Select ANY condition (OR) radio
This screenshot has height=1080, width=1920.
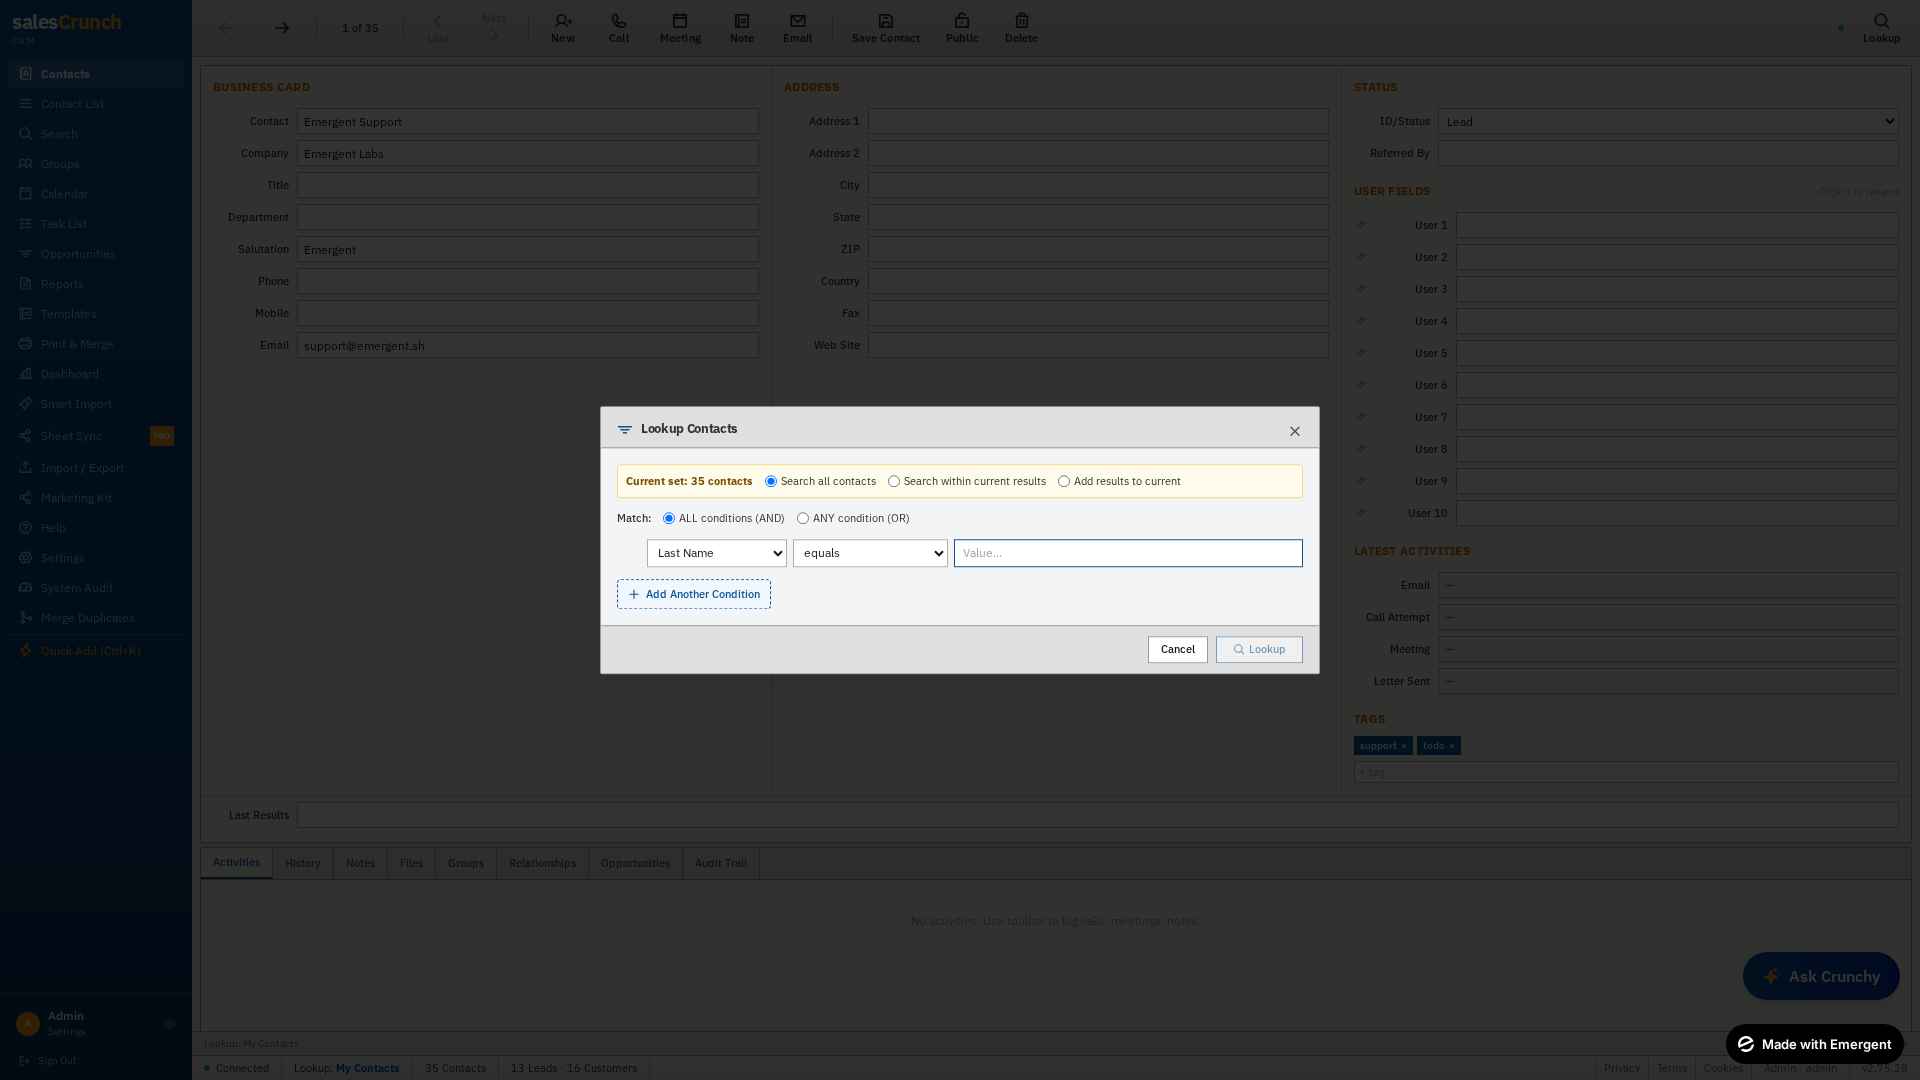coord(803,518)
